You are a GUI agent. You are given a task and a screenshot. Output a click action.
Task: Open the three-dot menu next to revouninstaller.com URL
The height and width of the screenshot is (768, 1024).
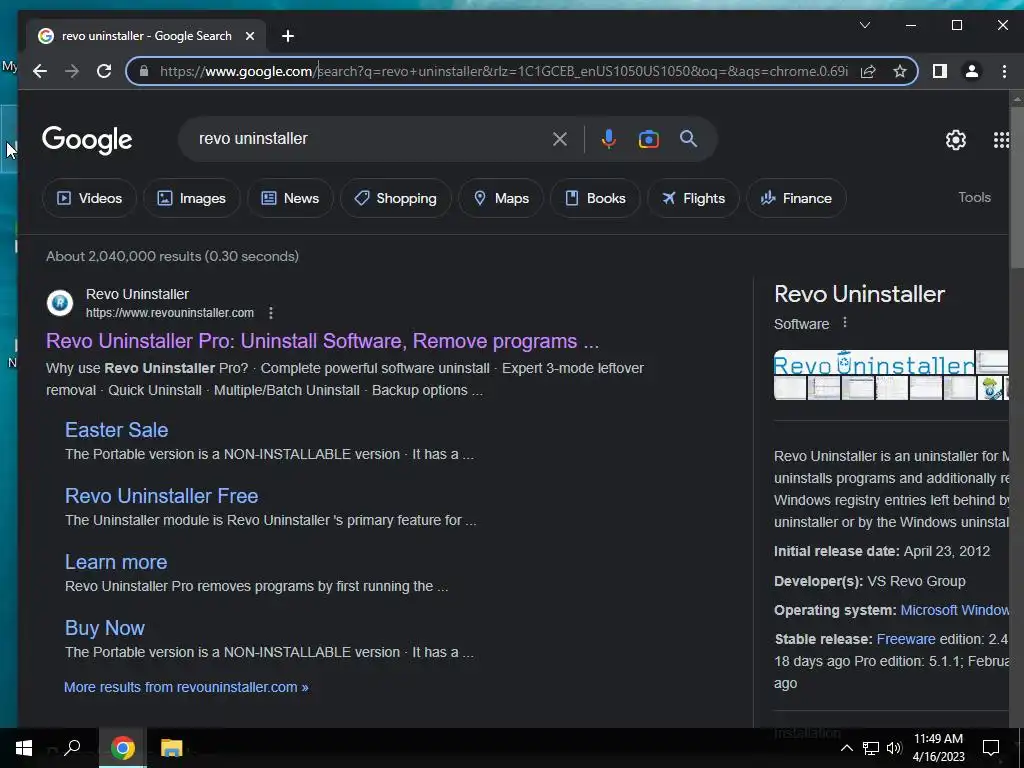[x=270, y=313]
